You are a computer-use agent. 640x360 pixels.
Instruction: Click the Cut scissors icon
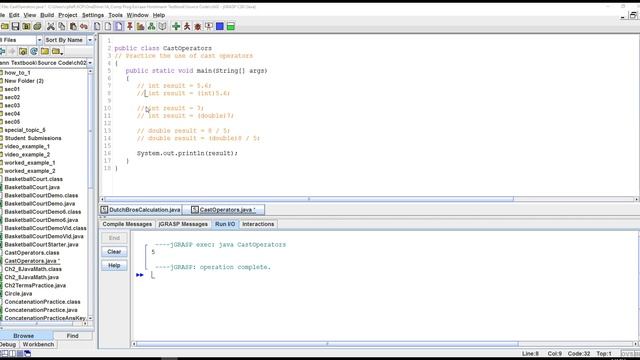[51, 27]
